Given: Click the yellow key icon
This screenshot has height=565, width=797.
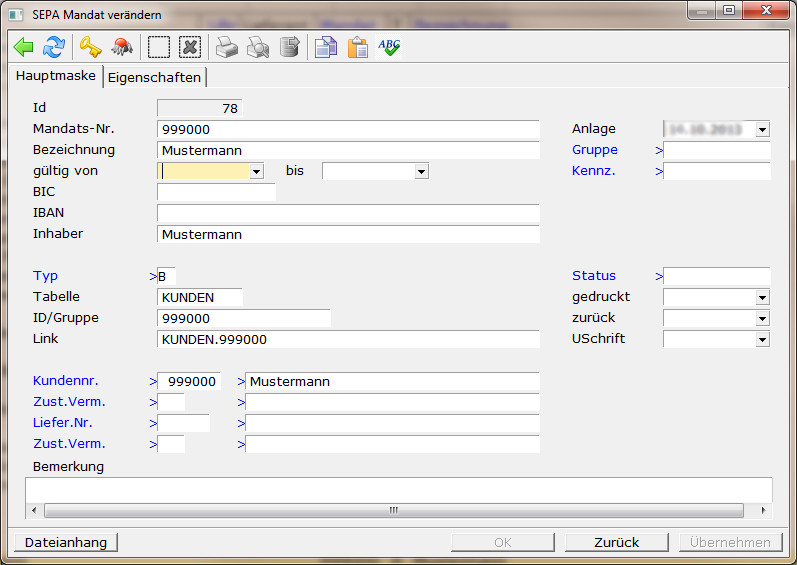Looking at the screenshot, I should [x=91, y=47].
